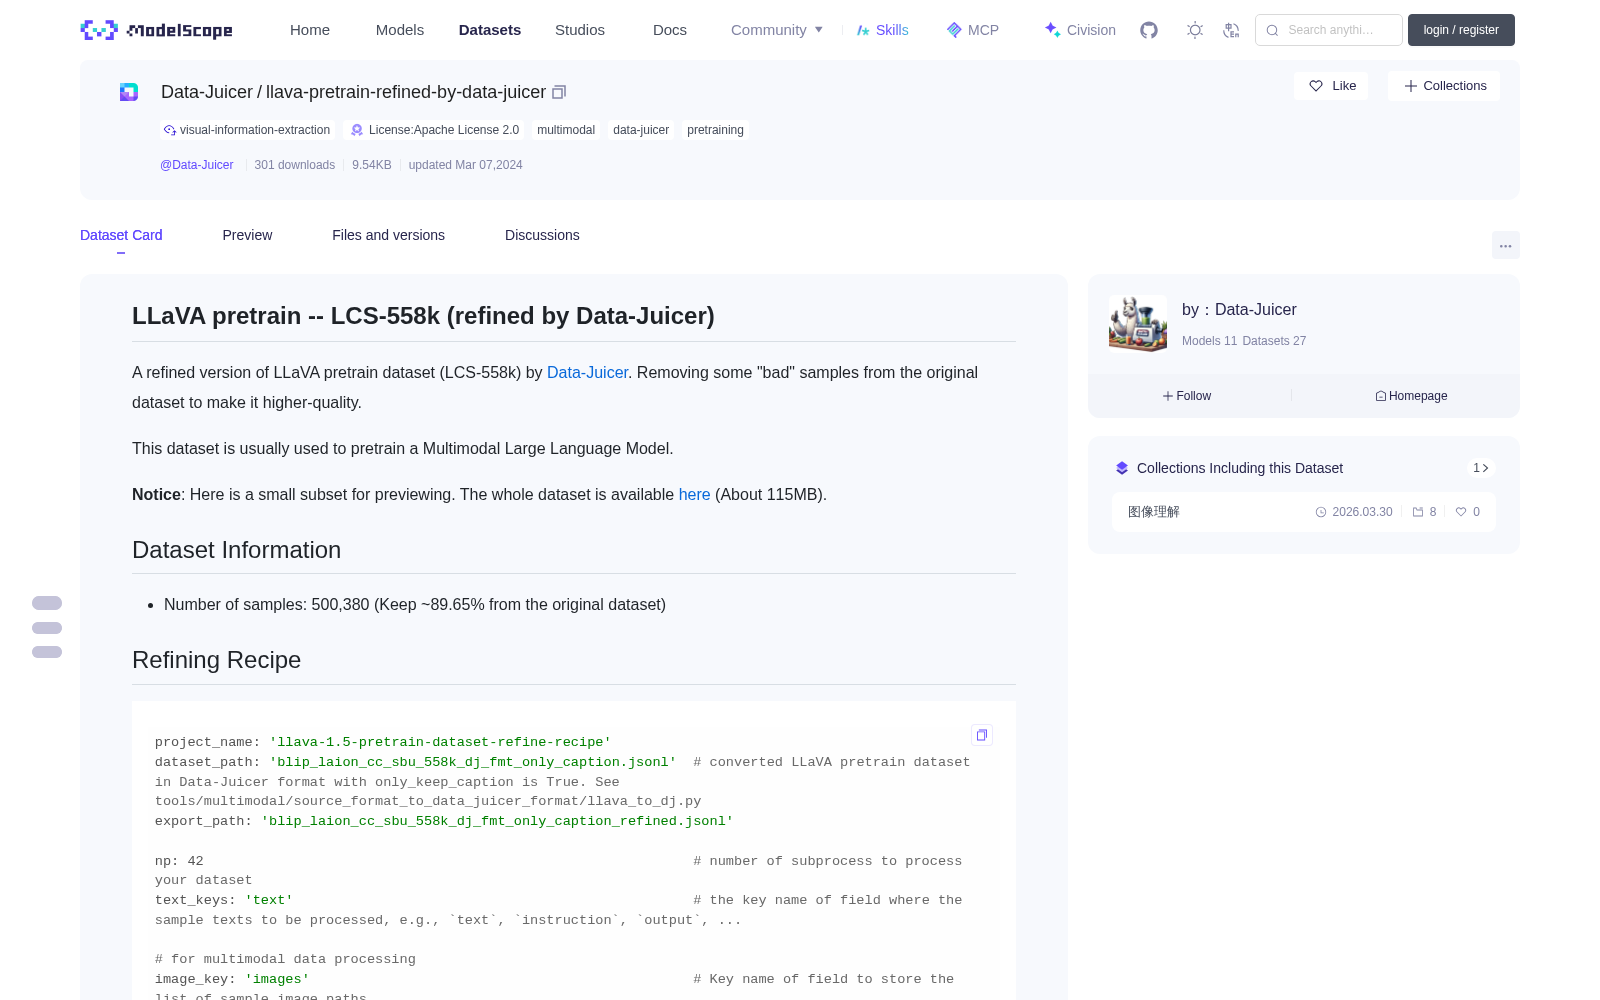Copy the recipe code block
1600x1000 pixels.
pos(982,735)
